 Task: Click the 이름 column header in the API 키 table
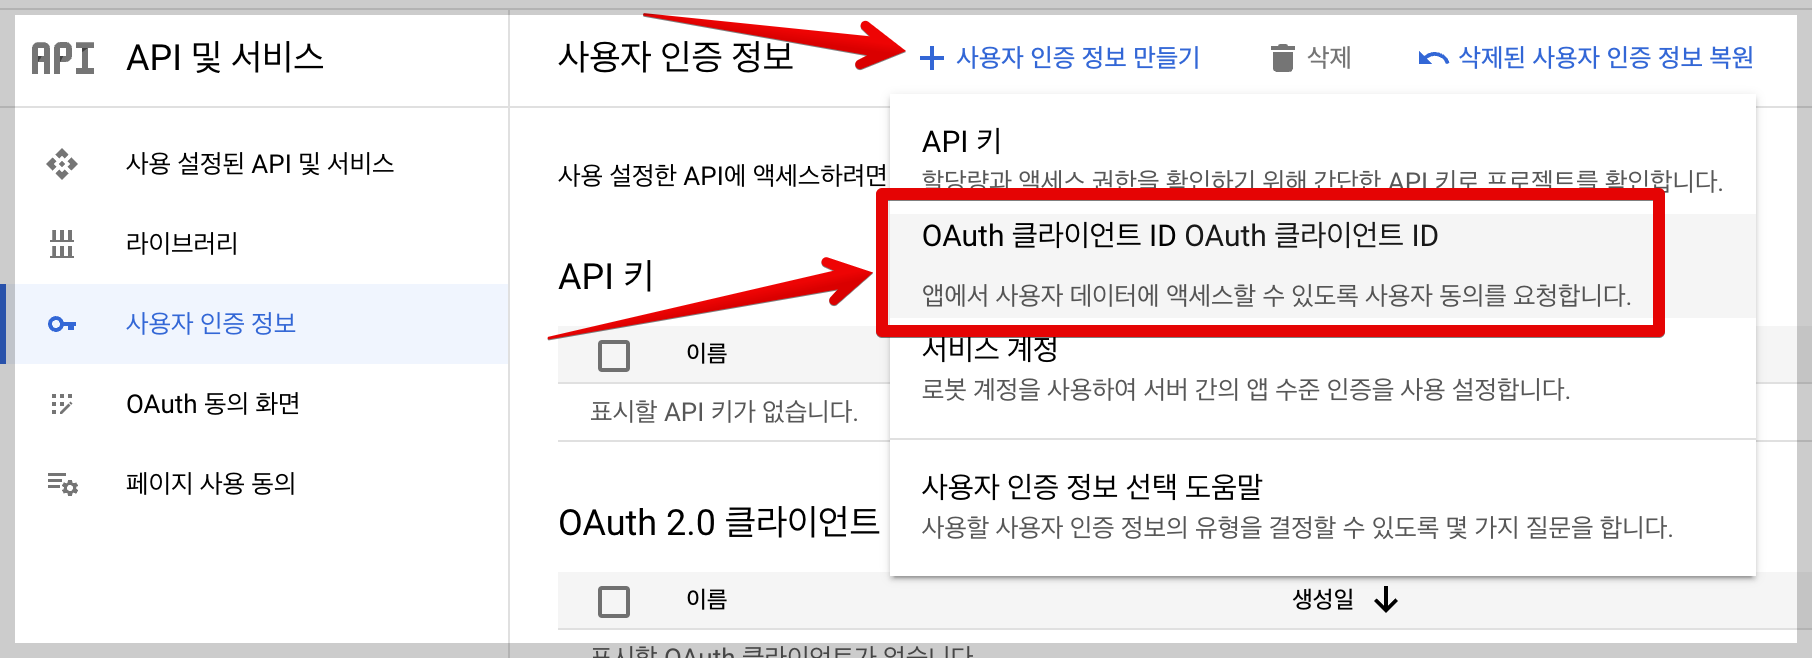tap(706, 353)
